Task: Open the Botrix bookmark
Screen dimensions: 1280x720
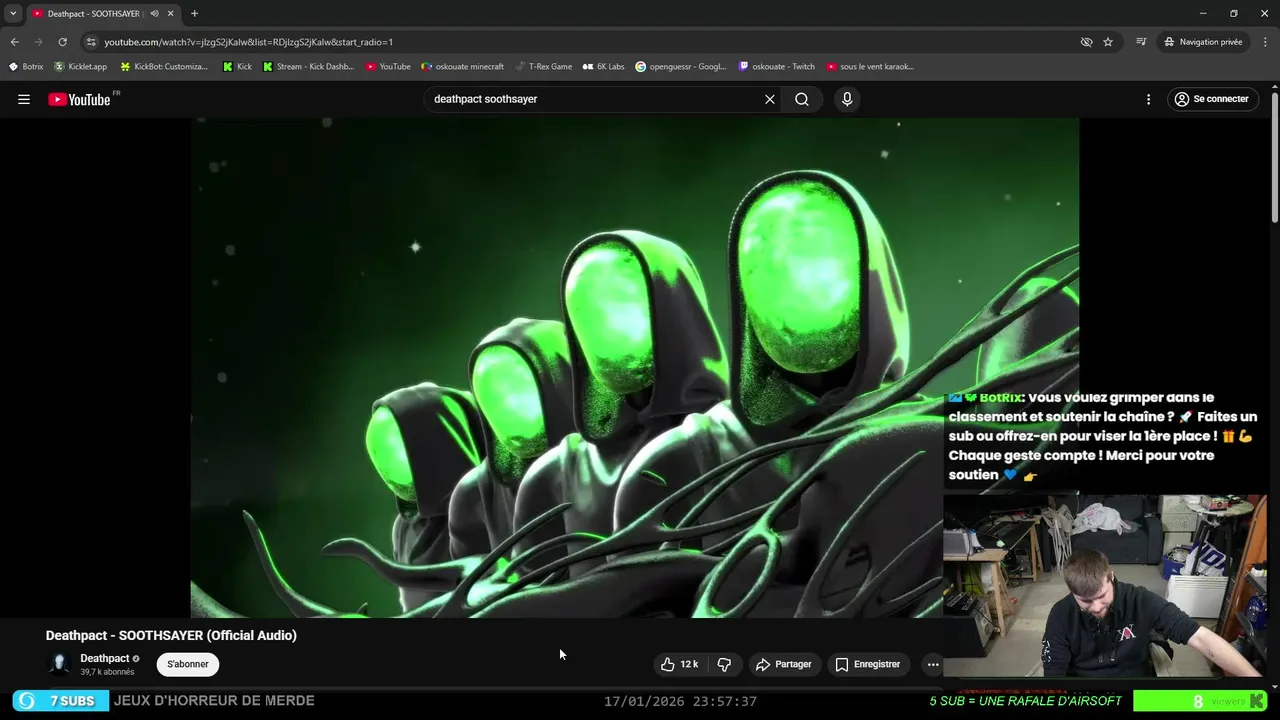Action: pos(26,67)
